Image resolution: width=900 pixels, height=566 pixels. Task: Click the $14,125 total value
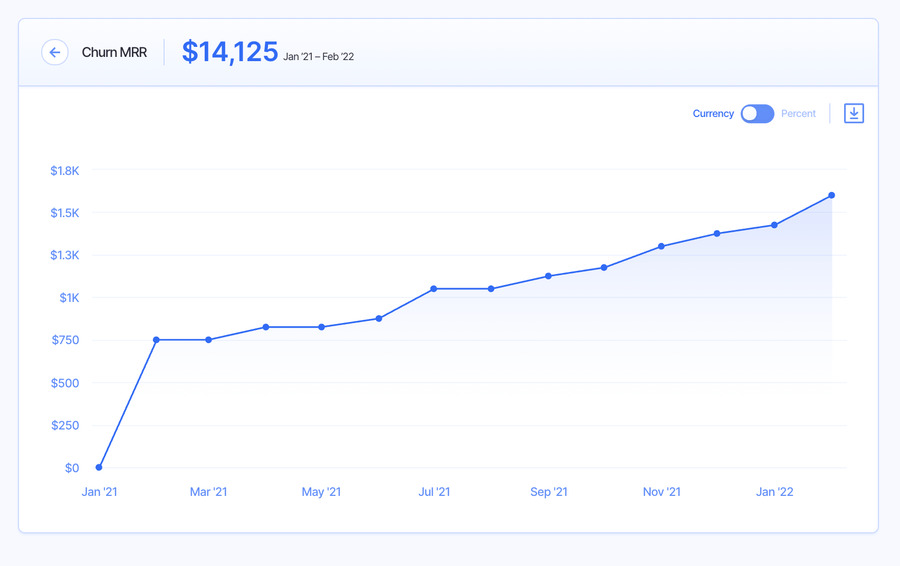click(x=230, y=52)
